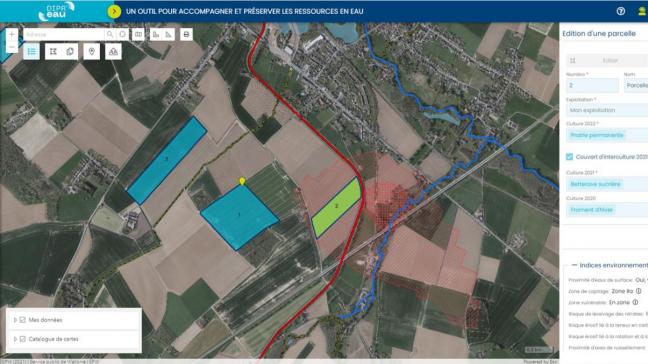Click the address search magnifier icon
This screenshot has width=648, height=364.
coord(110,34)
